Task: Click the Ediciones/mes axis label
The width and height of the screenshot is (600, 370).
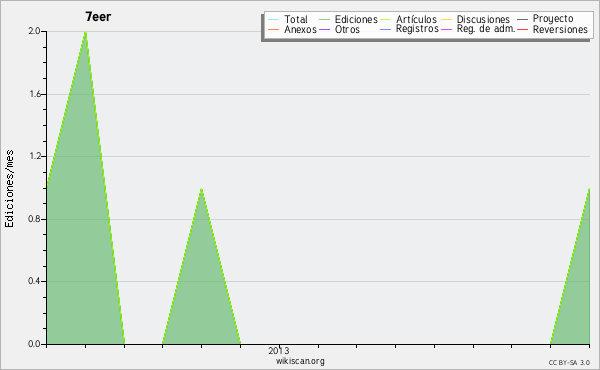Action: click(x=9, y=189)
